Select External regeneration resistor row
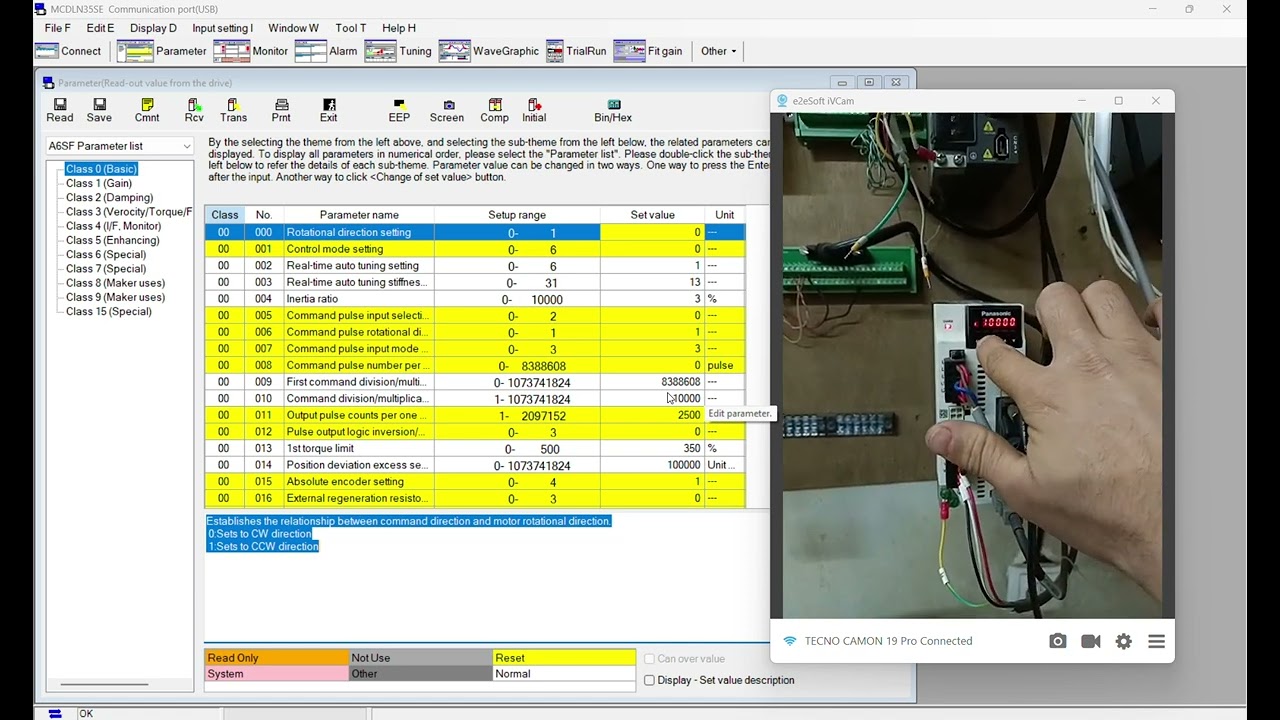This screenshot has height=720, width=1280. [x=474, y=498]
